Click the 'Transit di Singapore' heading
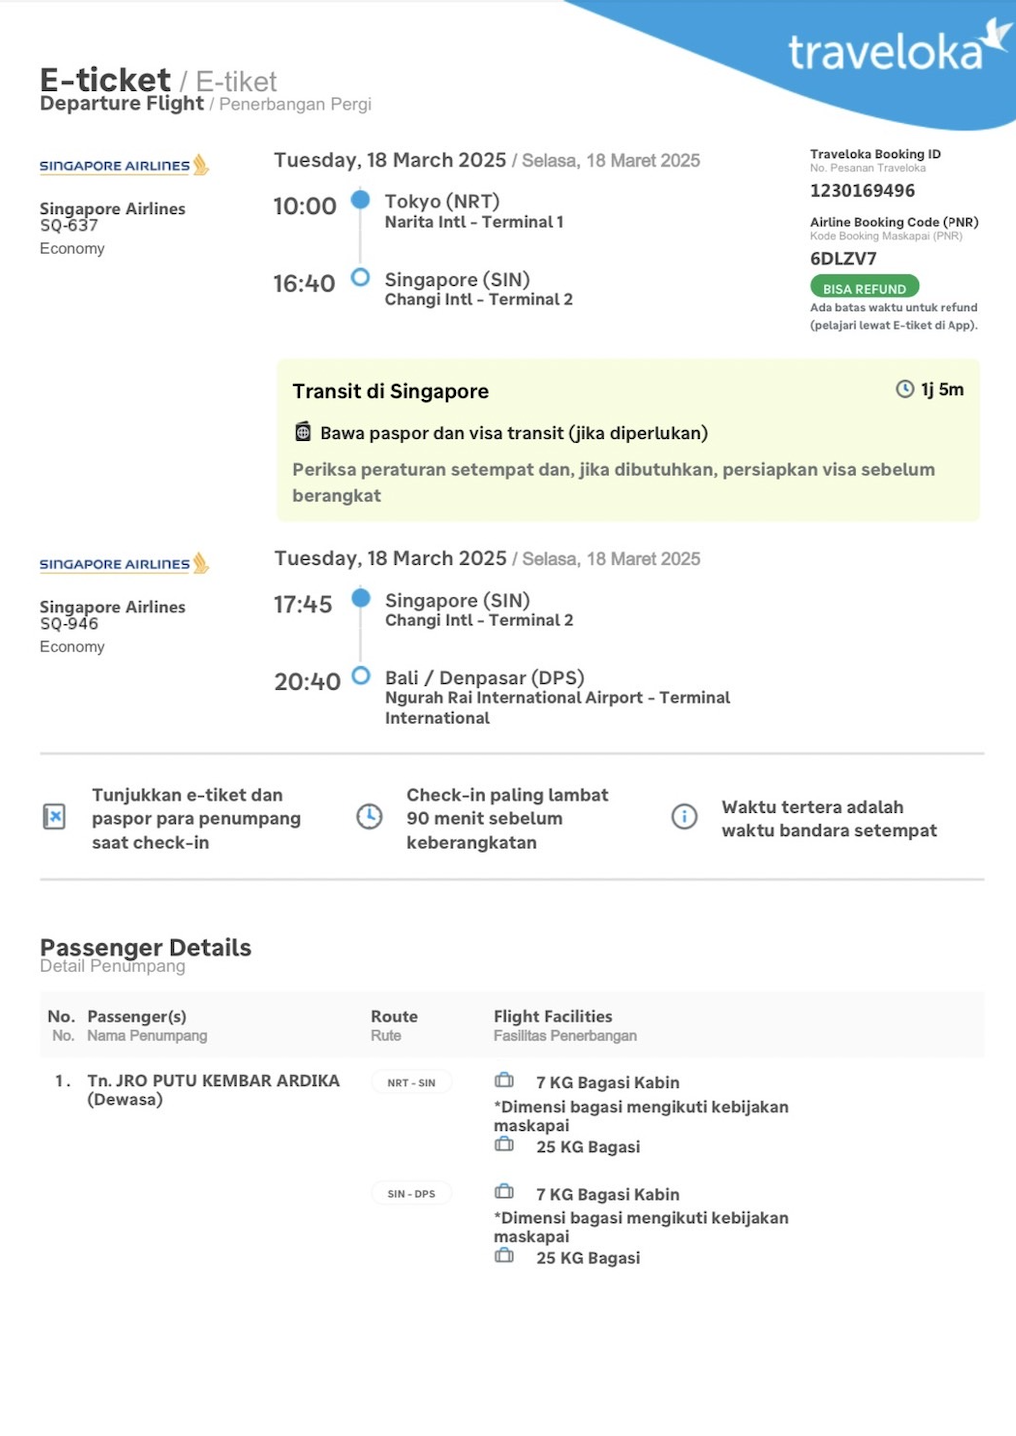Screen dimensions: 1016x1436 (x=390, y=392)
